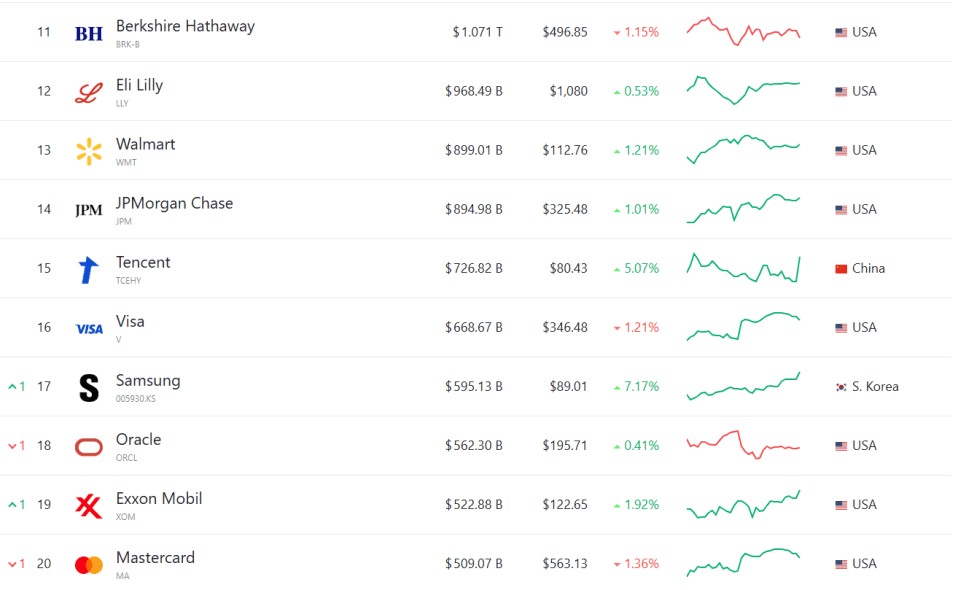Click Eli Lilly's $968.49 B market cap
This screenshot has width=966, height=590.
474,91
